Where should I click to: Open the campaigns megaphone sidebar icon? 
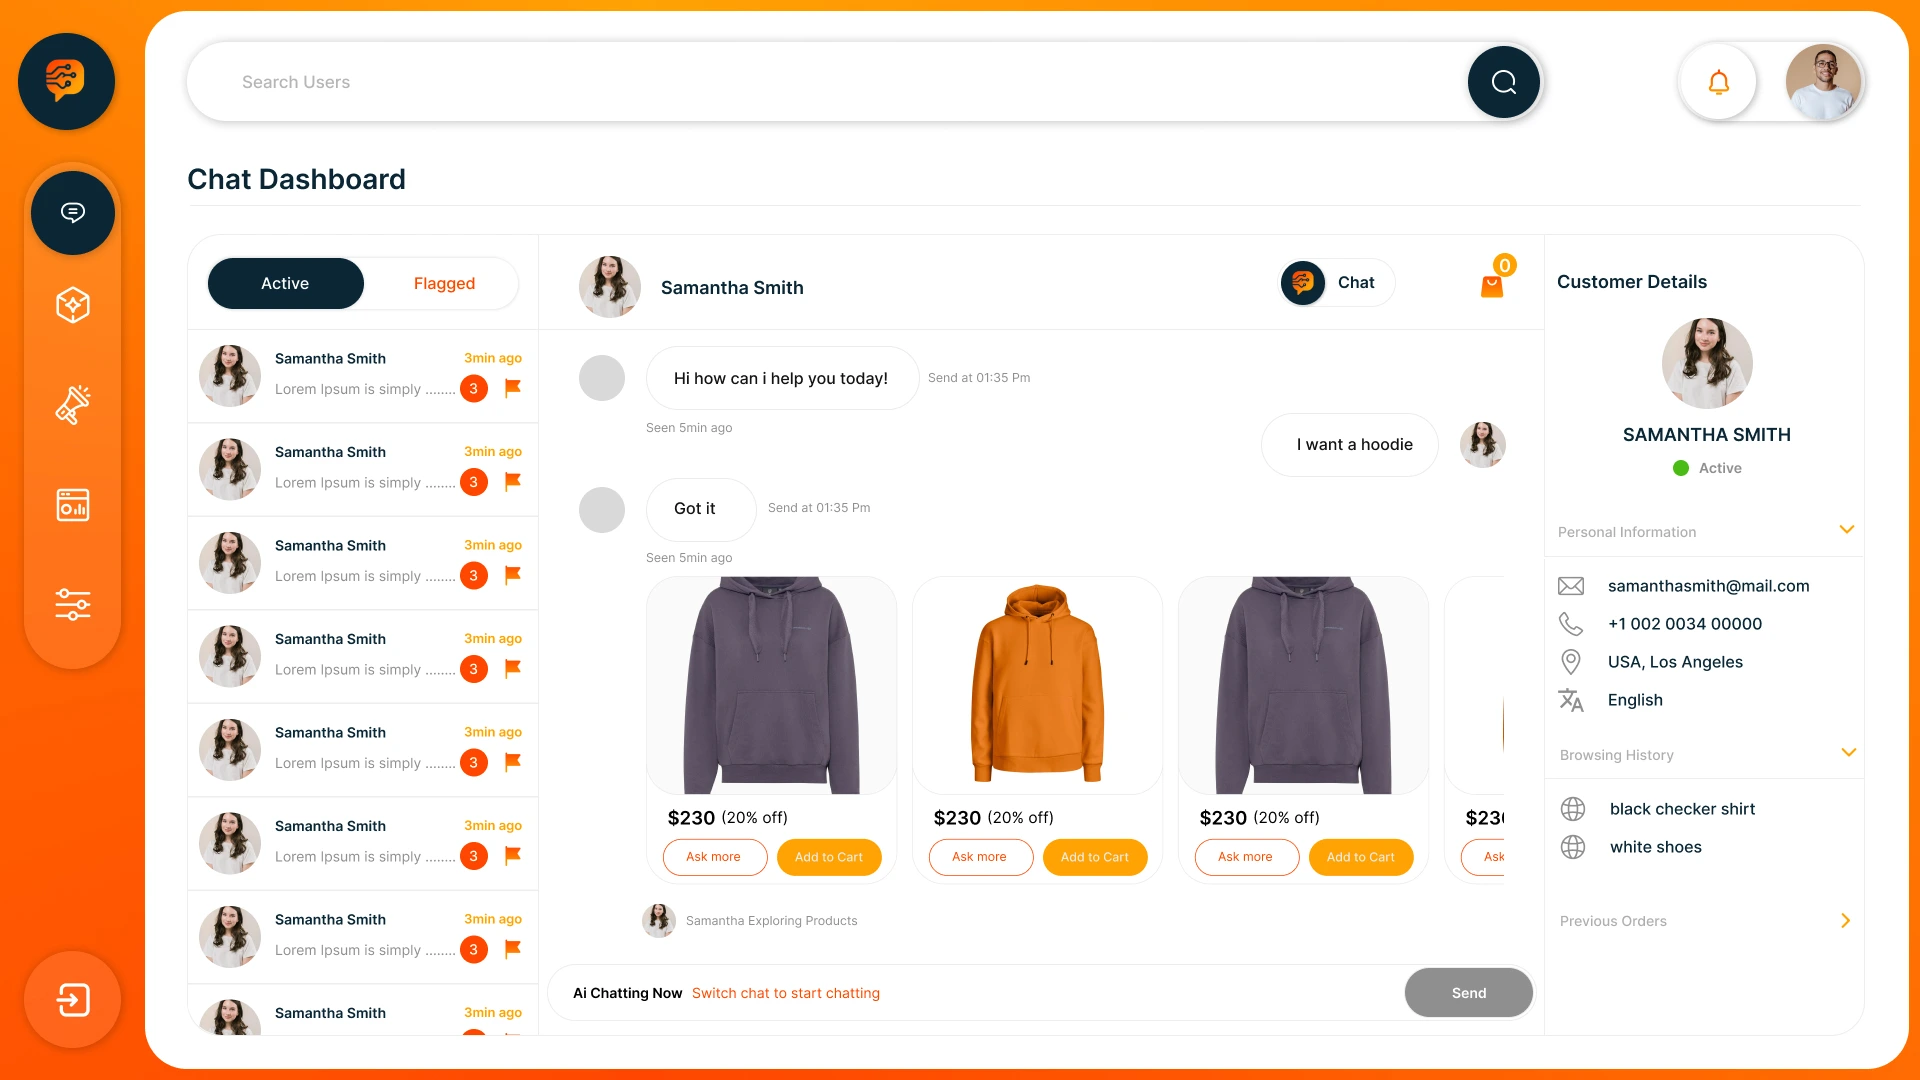[73, 404]
